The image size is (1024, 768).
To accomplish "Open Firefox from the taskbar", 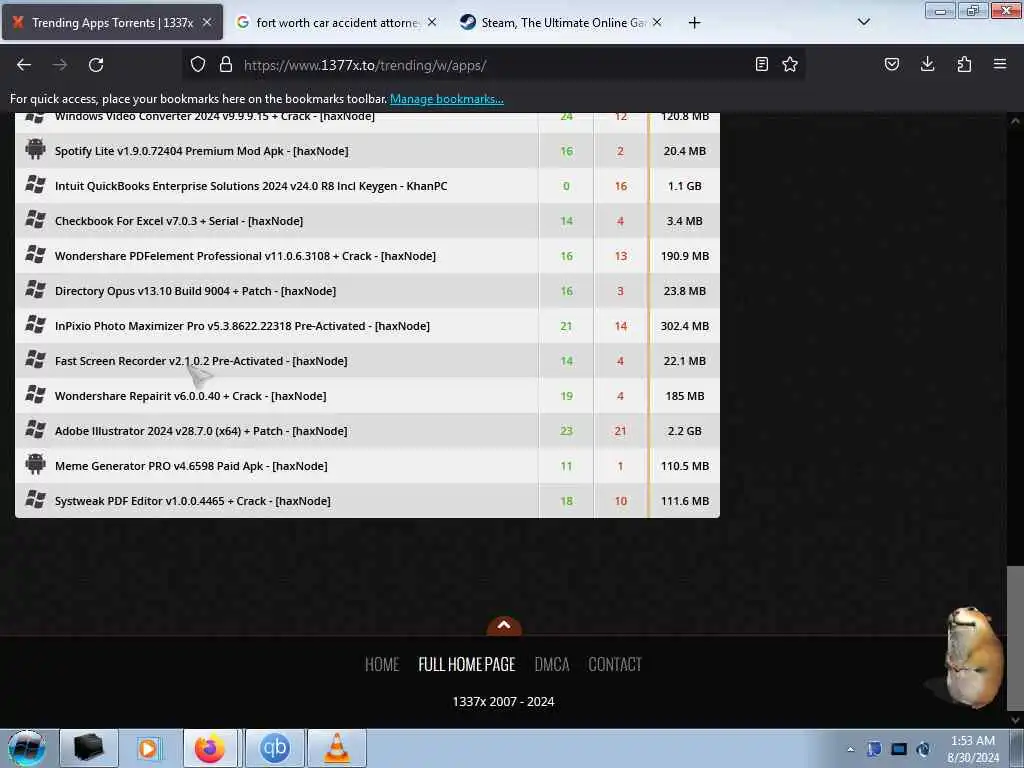I will pyautogui.click(x=210, y=748).
